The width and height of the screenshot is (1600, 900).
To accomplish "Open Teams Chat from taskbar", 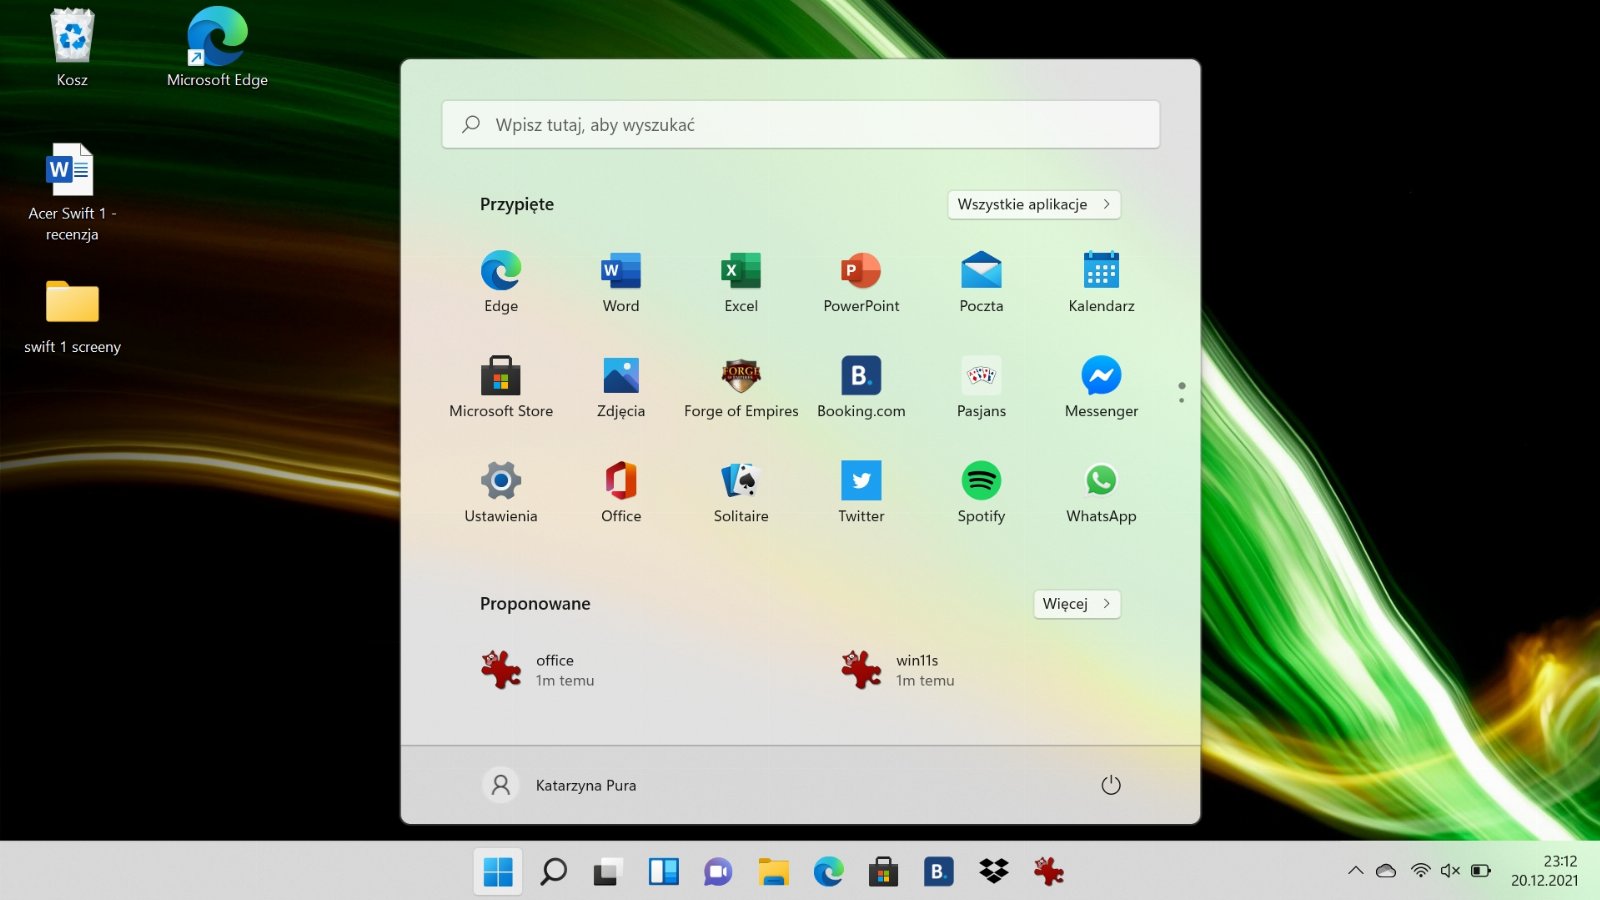I will (718, 872).
